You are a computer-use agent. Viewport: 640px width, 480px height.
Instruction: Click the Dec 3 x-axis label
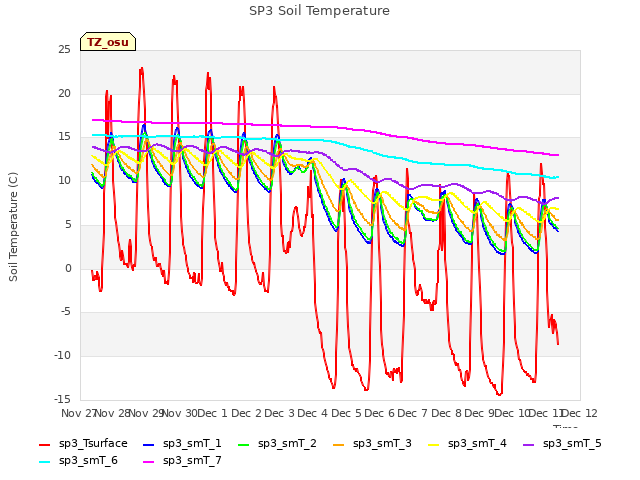point(280,413)
